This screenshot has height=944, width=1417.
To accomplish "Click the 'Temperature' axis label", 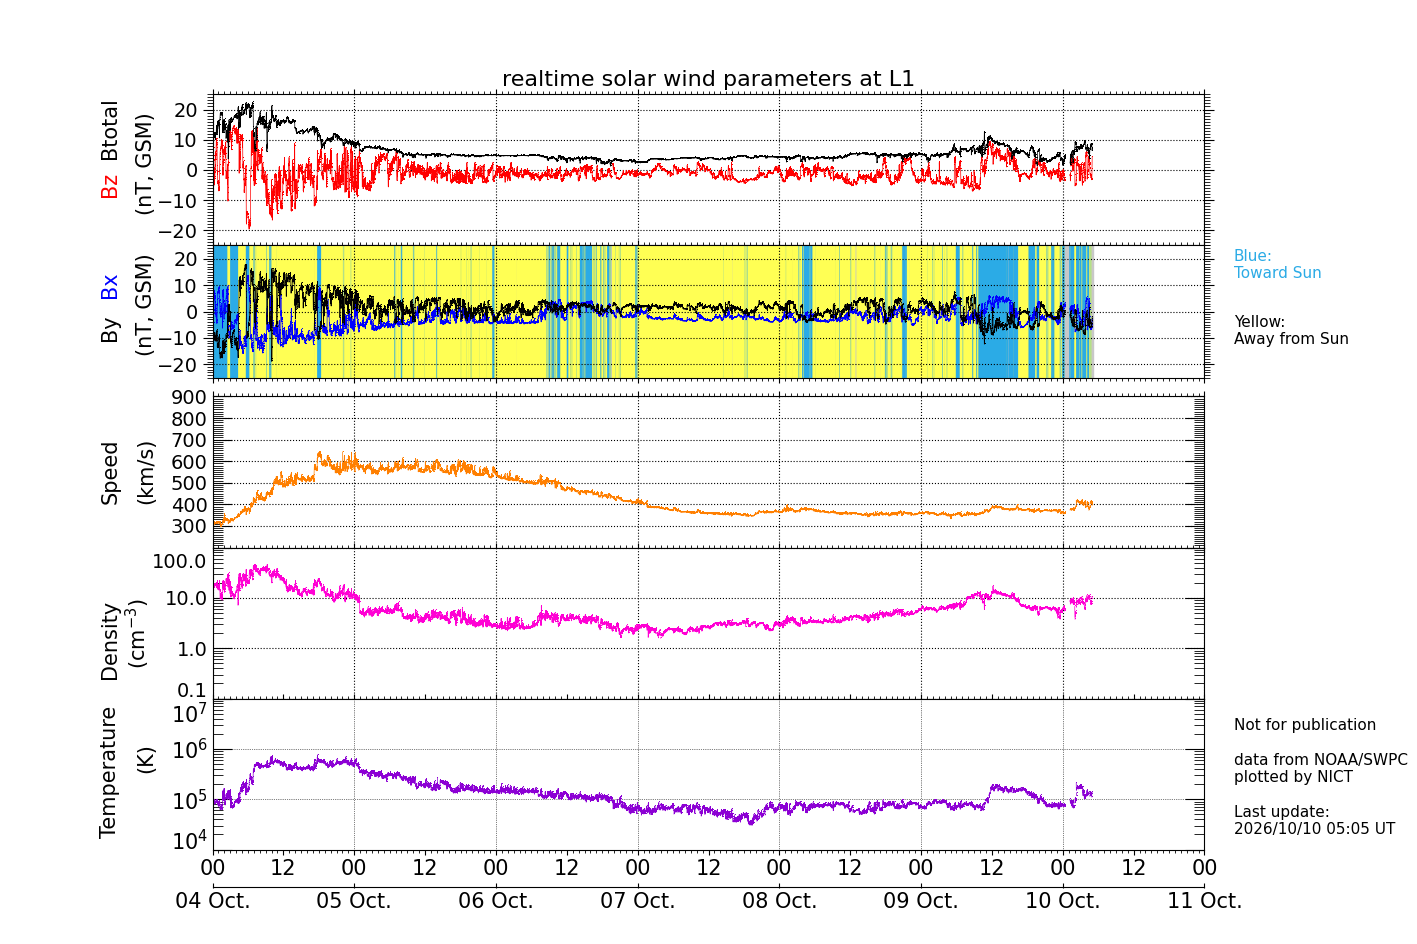I will [x=109, y=772].
